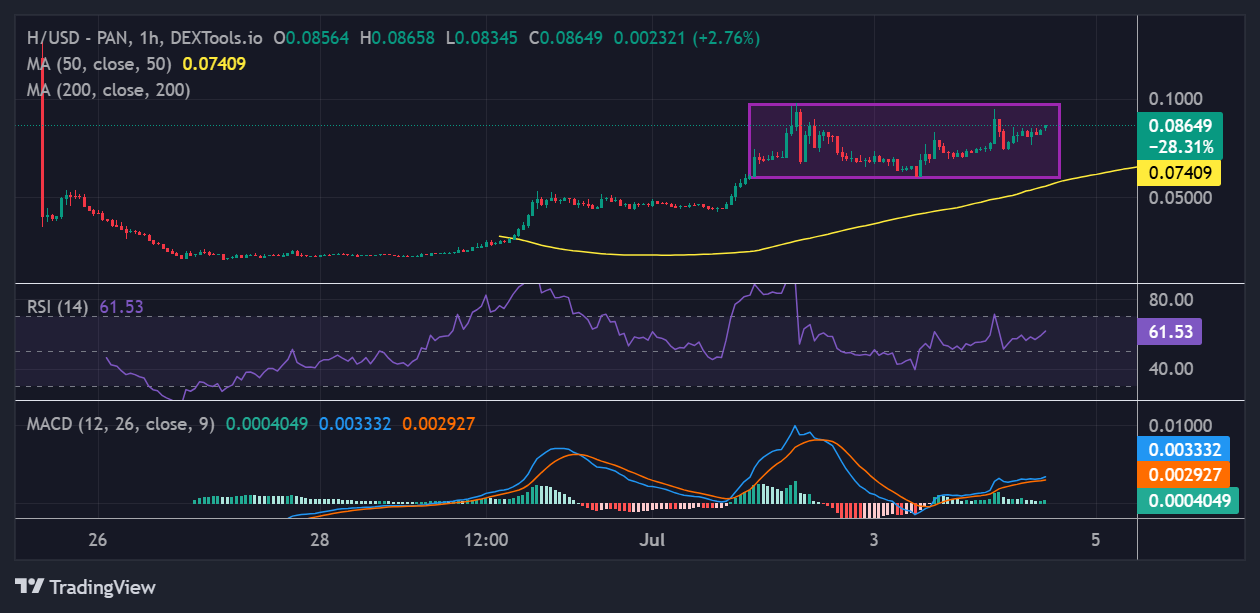Click the MACD legend value 0.0004049

tap(269, 424)
